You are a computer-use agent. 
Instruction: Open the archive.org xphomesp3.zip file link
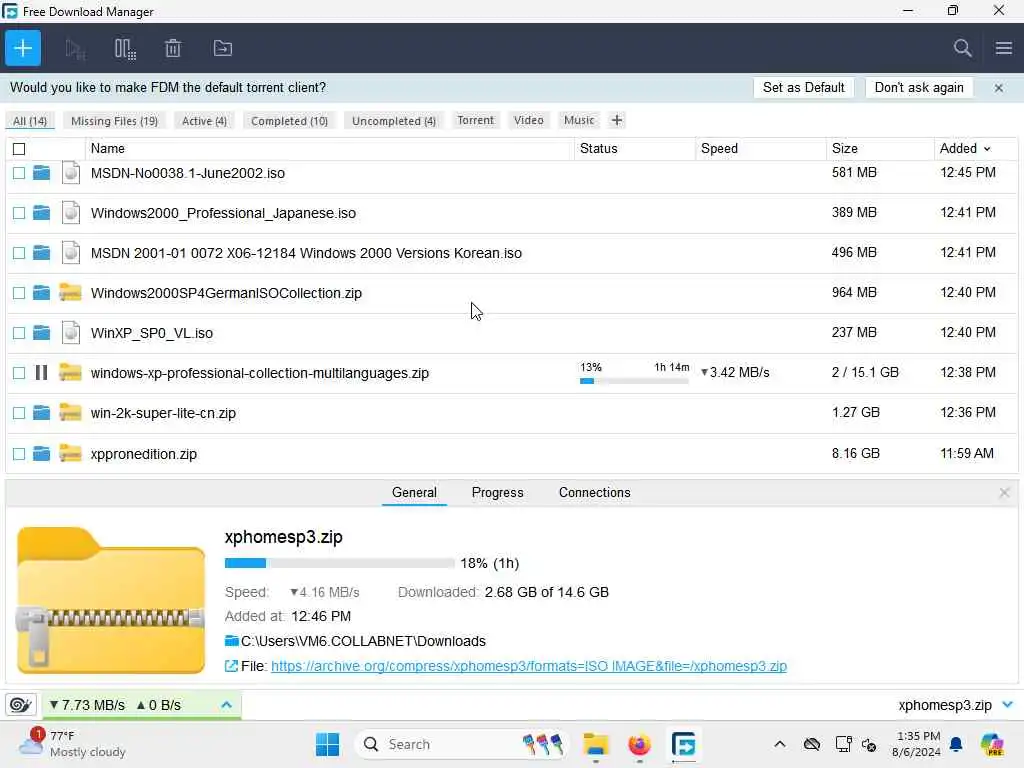(529, 666)
